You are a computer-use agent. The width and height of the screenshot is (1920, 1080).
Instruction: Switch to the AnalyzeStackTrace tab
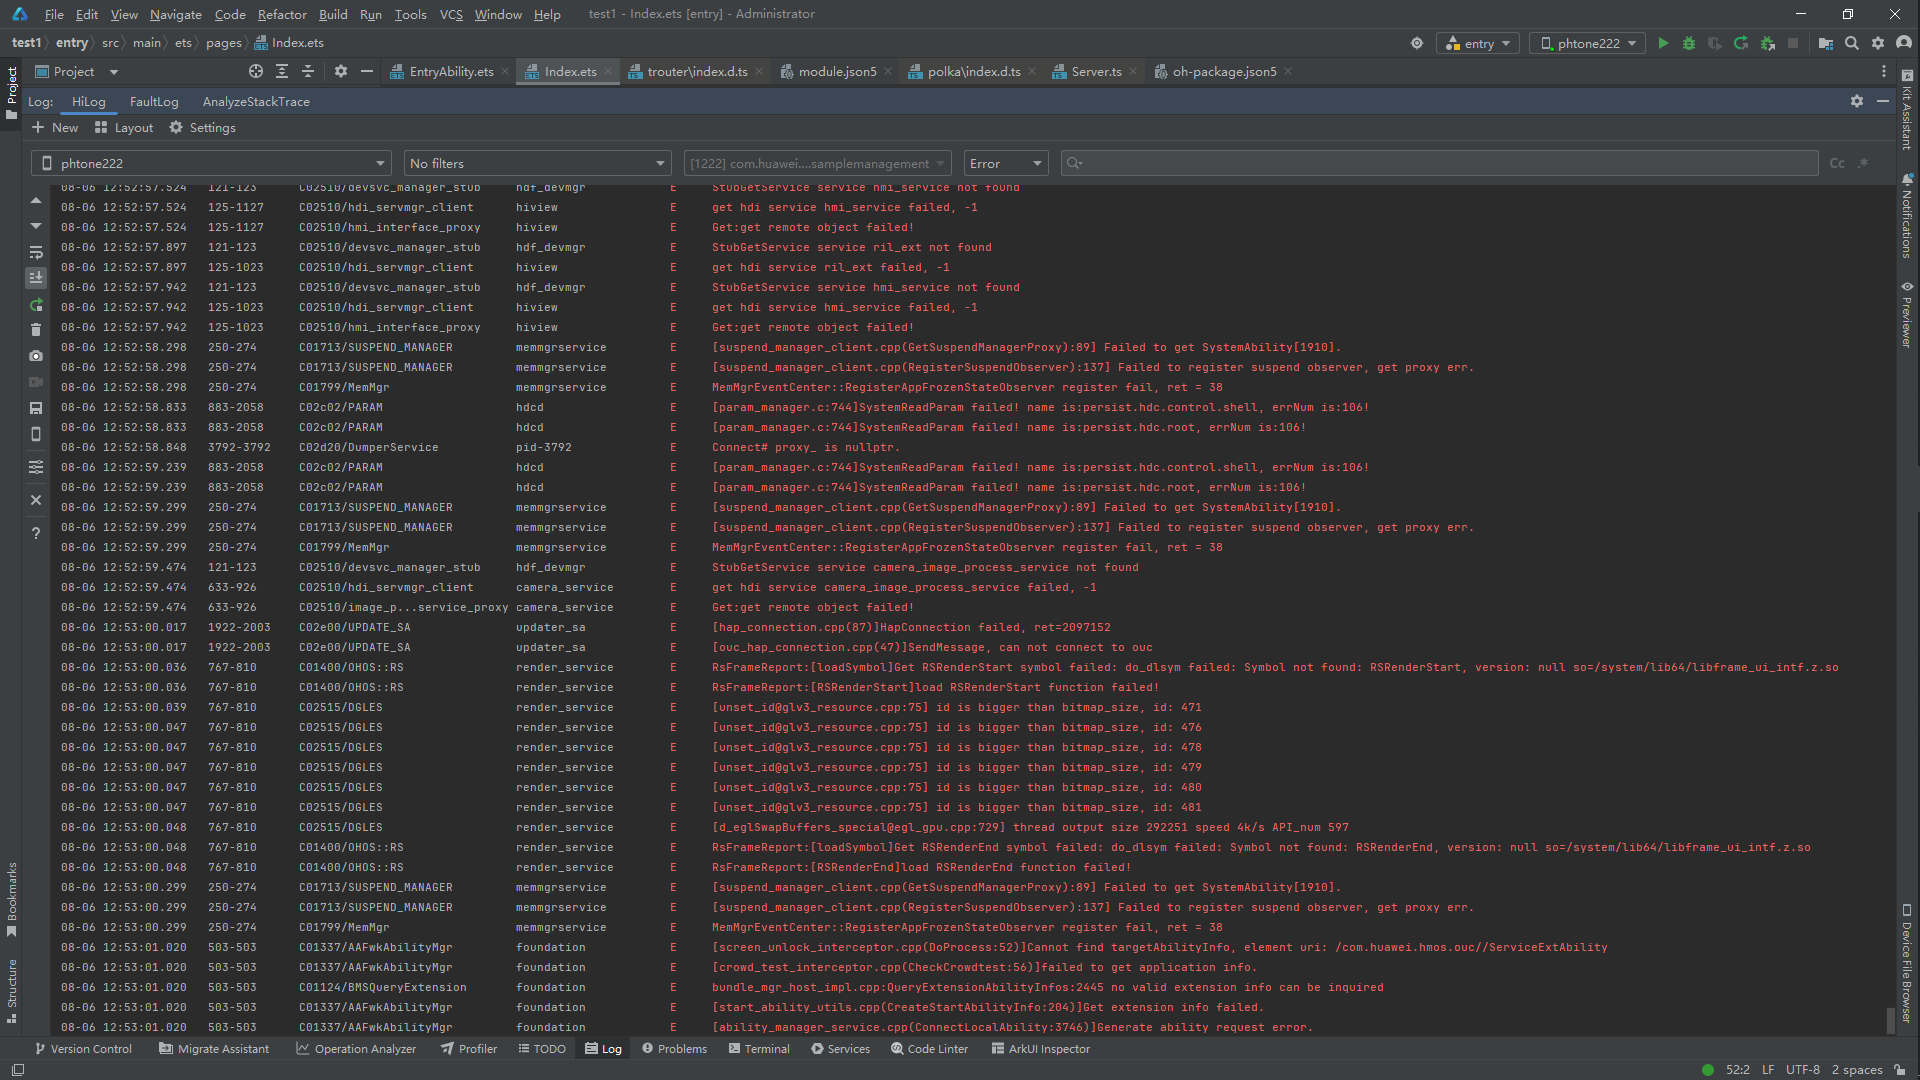[256, 101]
